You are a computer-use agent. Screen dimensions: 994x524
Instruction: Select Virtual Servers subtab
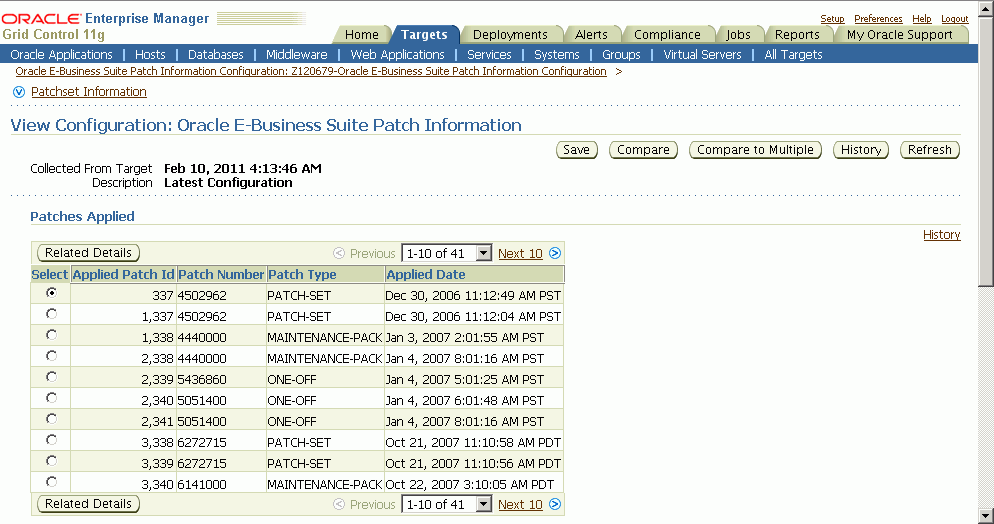pyautogui.click(x=702, y=54)
